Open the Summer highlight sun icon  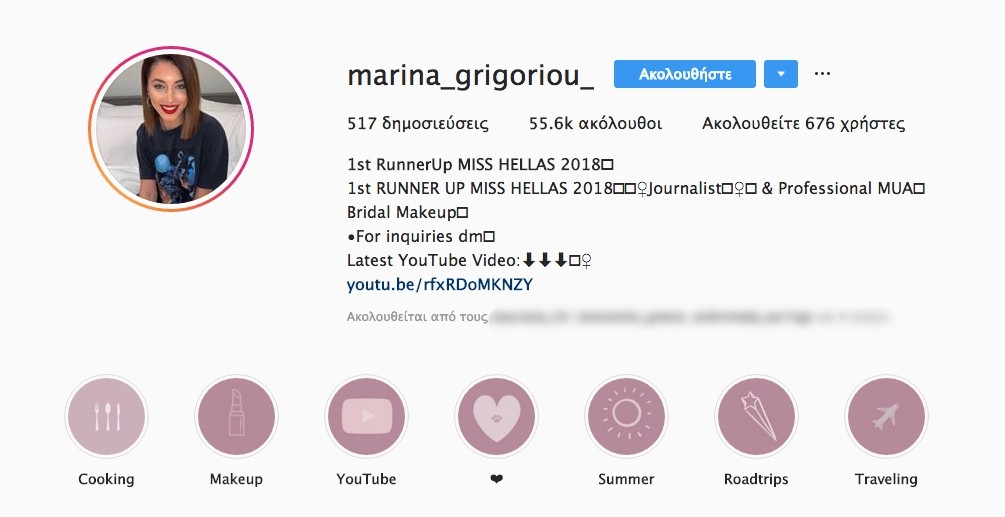pyautogui.click(x=626, y=416)
